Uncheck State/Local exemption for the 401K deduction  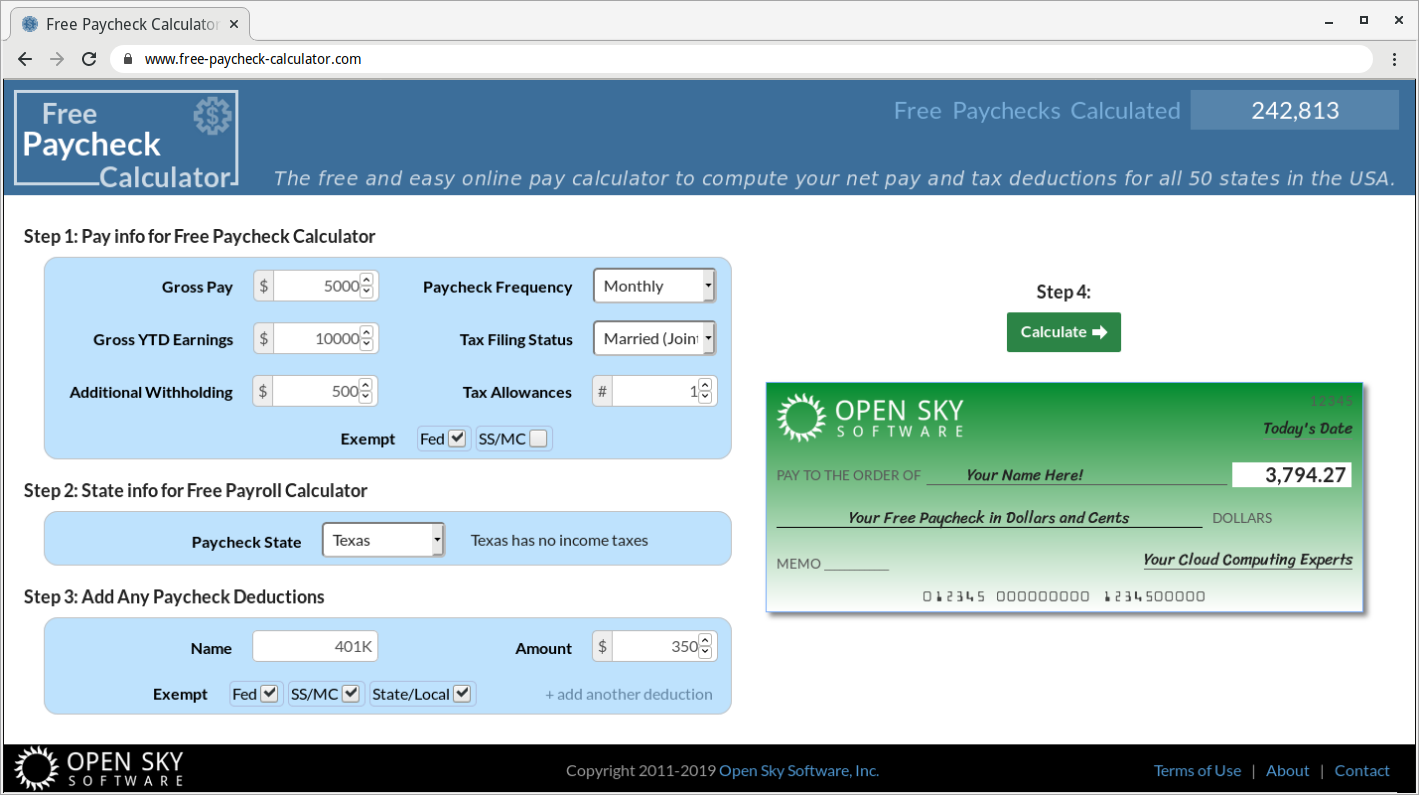tap(461, 693)
